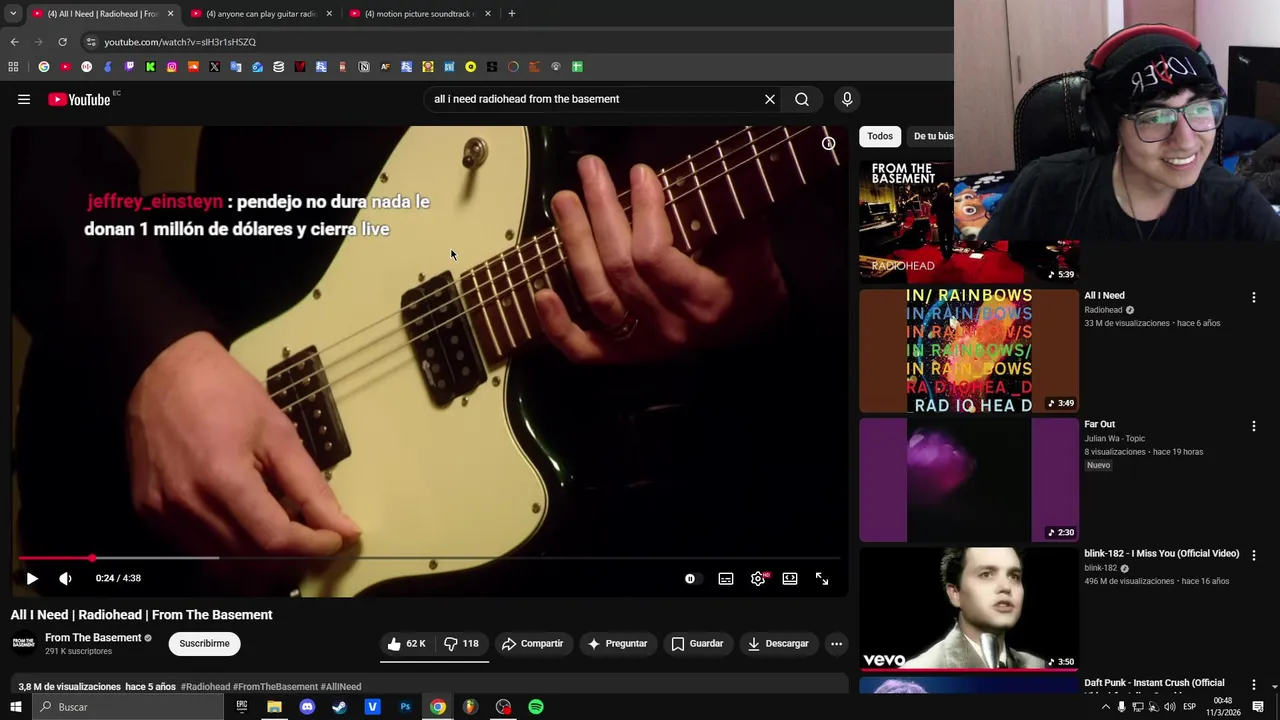Save the video with Guardar

click(x=697, y=643)
